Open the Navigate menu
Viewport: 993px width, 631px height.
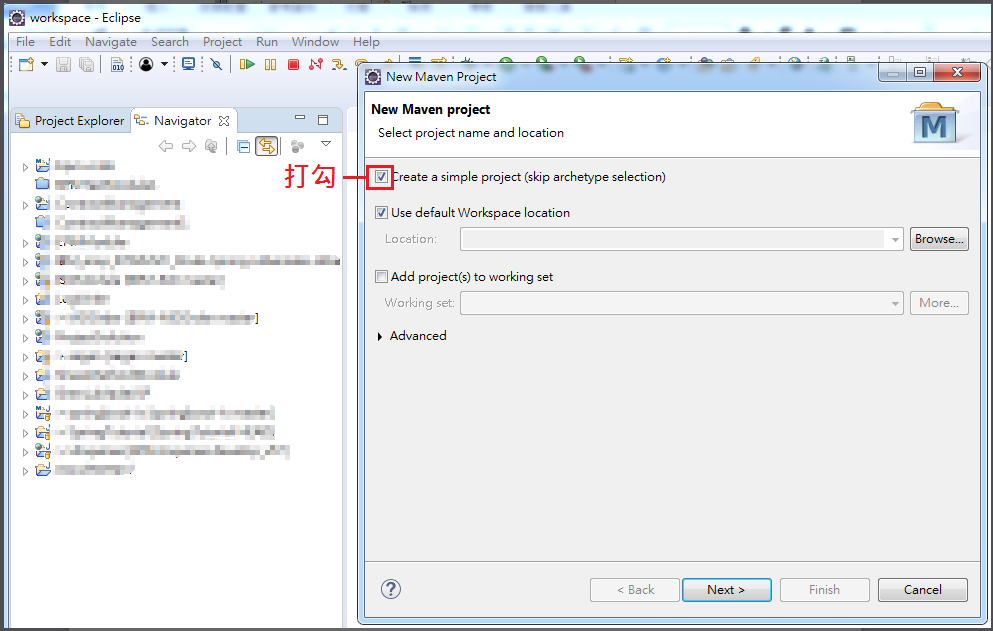tap(111, 42)
